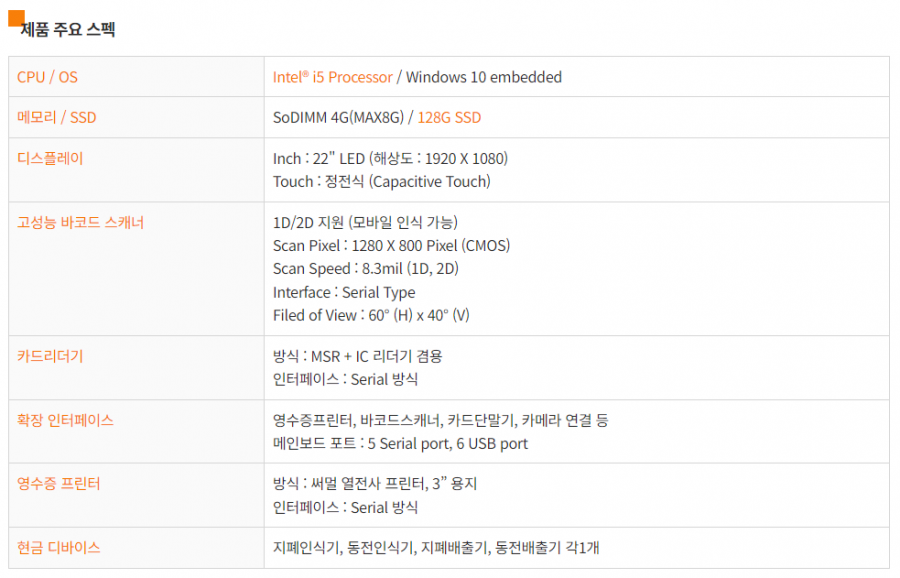Click the orange square icon beside the heading
The width and height of the screenshot is (900, 578).
(16, 17)
